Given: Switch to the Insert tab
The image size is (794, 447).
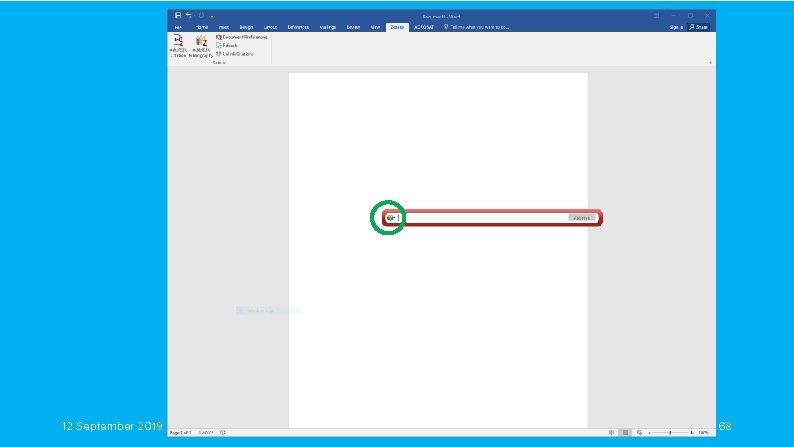Looking at the screenshot, I should pos(224,27).
